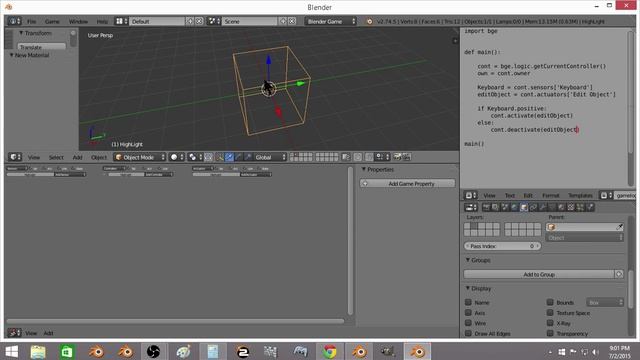Open Properties editor type selector icon

(471, 207)
